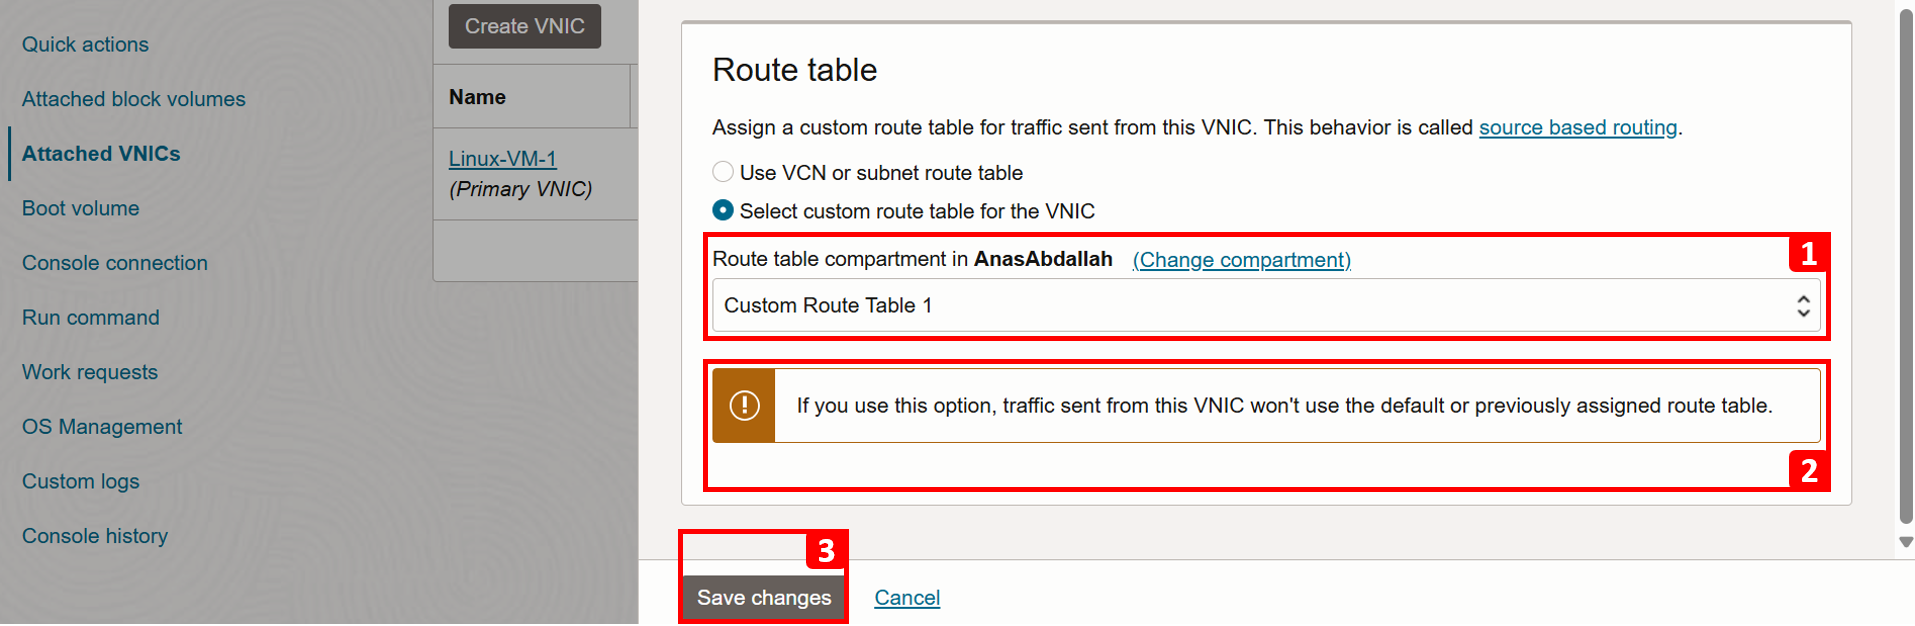This screenshot has height=626, width=1915.
Task: Click the vertical scrollbar thumb
Action: pos(1906,266)
